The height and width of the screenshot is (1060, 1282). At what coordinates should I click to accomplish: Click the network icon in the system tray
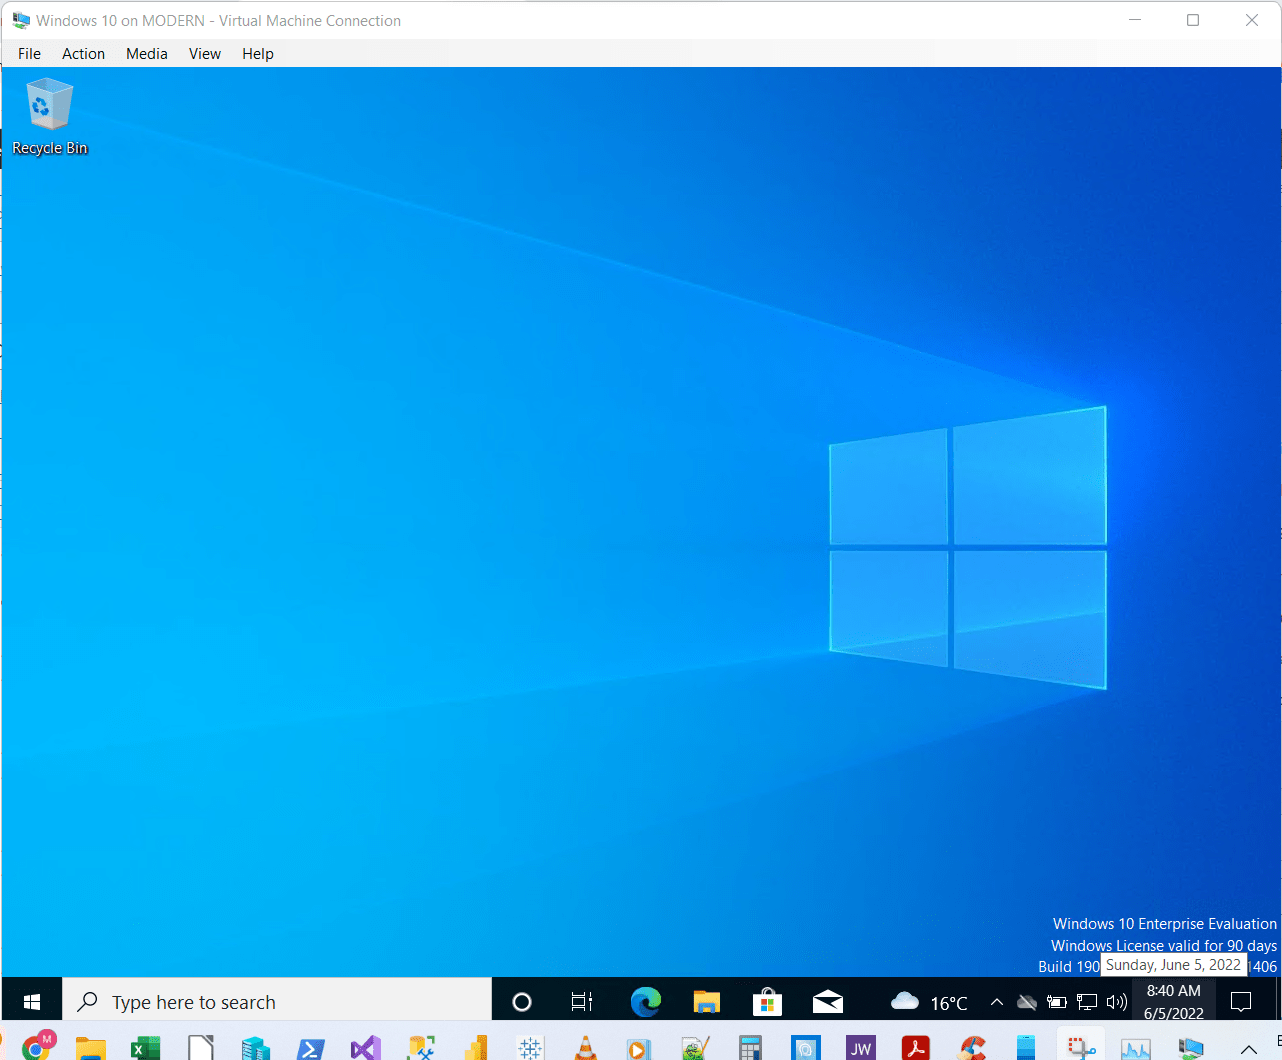[x=1087, y=1001]
